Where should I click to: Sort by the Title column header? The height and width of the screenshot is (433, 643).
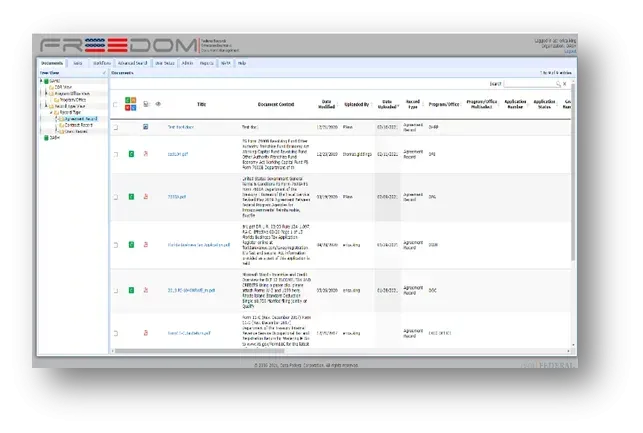pos(201,105)
